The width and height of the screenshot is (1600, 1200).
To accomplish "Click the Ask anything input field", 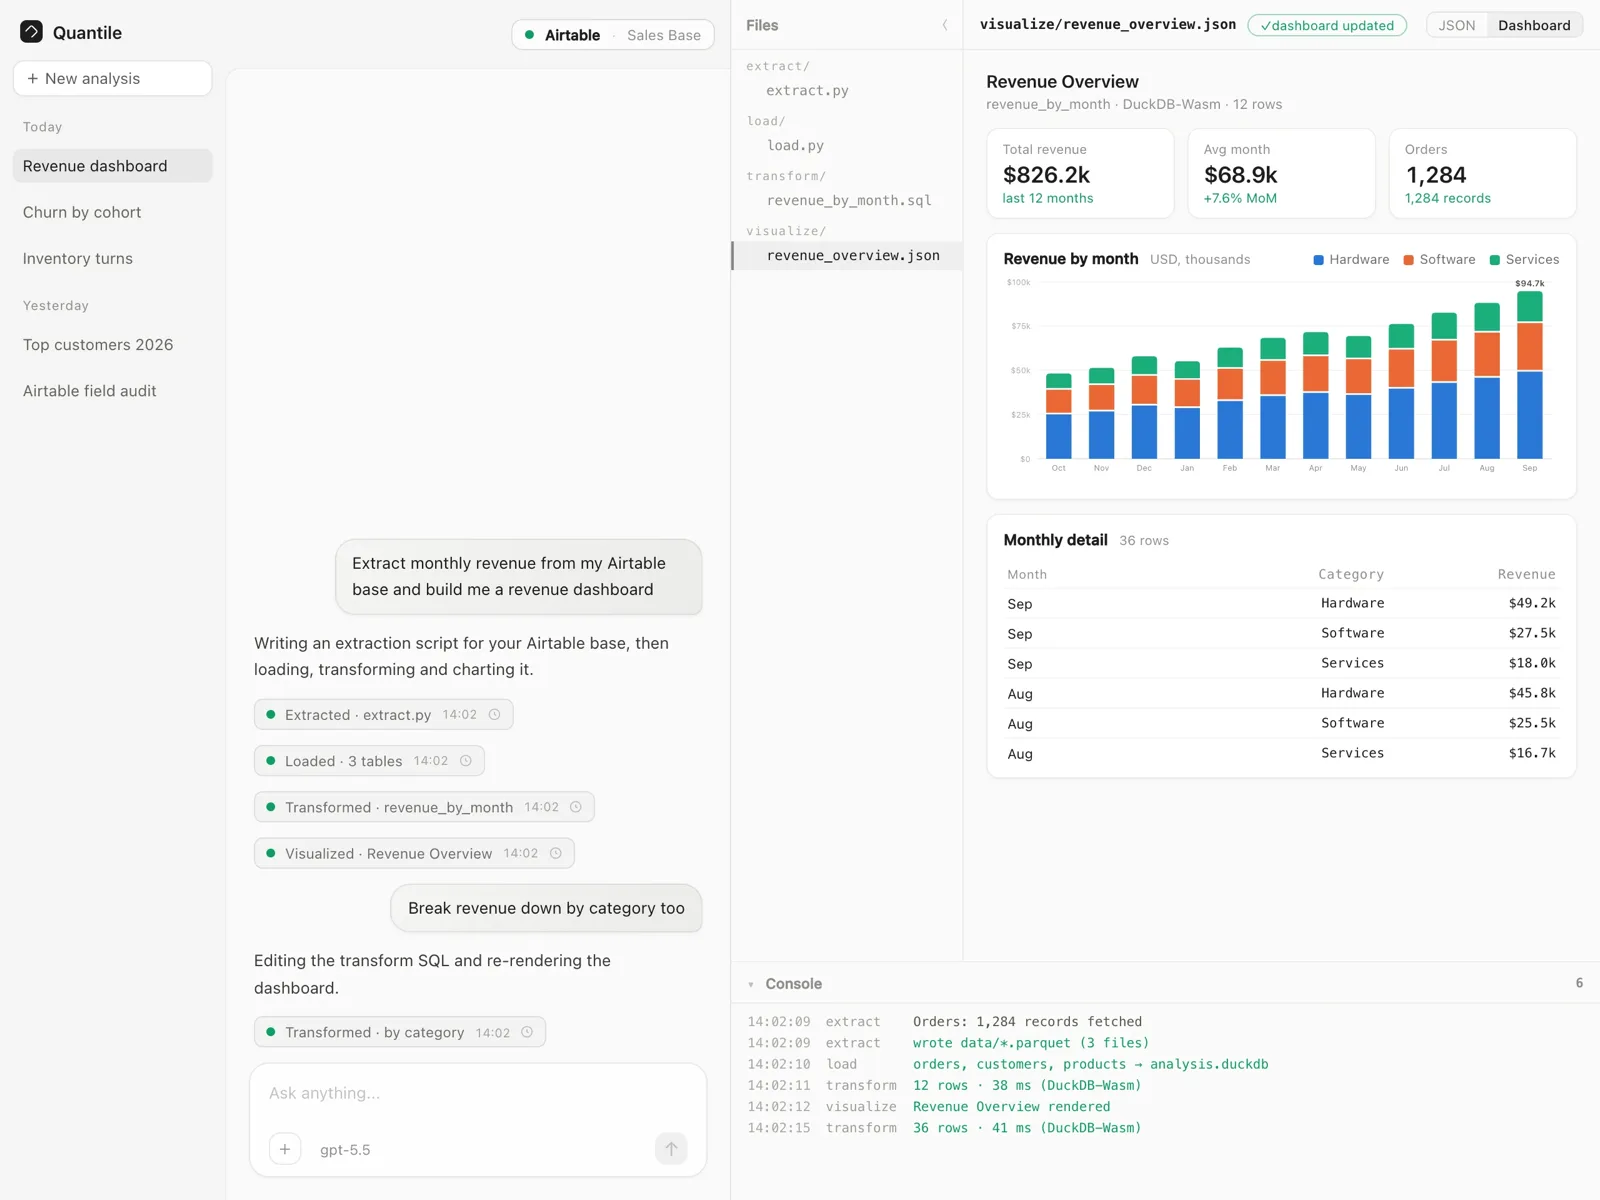I will [x=478, y=1093].
